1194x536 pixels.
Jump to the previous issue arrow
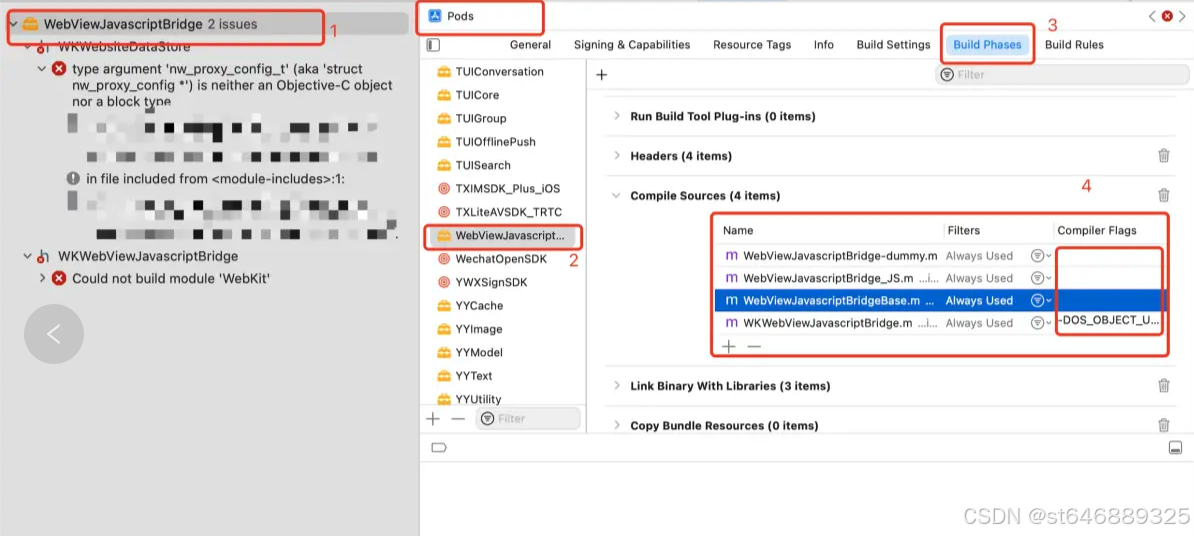[x=1152, y=16]
